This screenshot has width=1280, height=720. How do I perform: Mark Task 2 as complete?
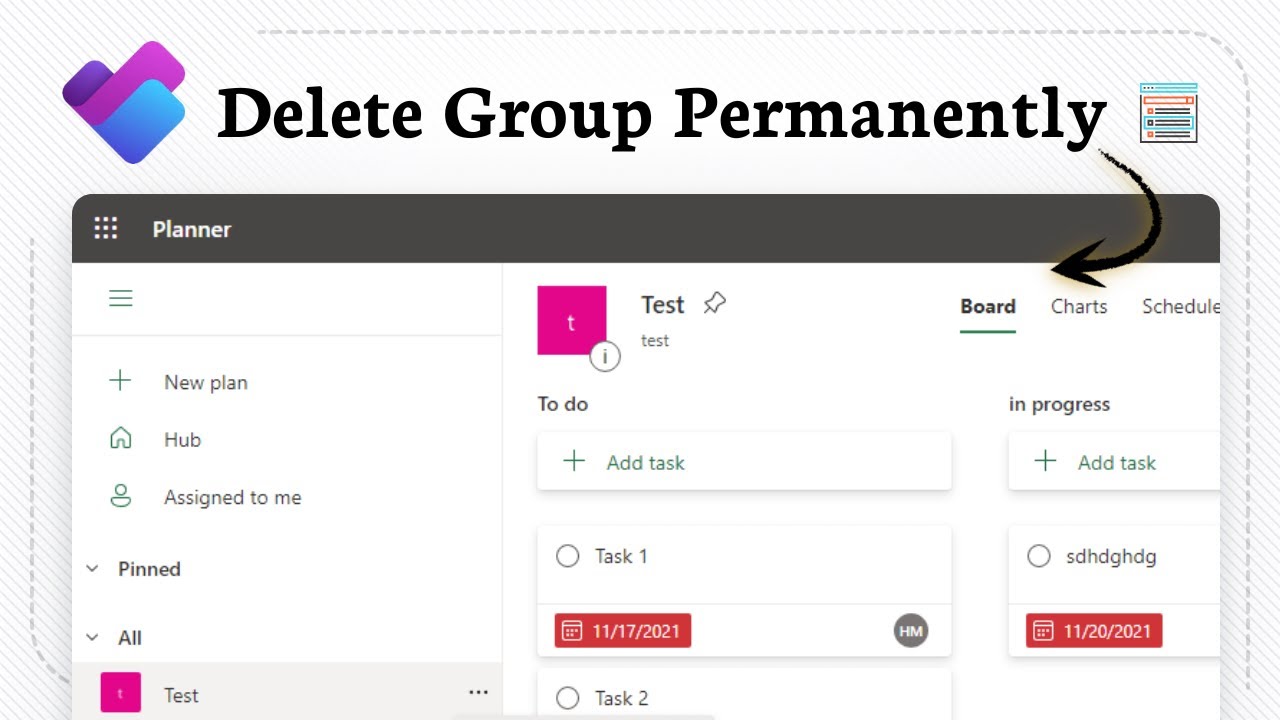(x=568, y=698)
